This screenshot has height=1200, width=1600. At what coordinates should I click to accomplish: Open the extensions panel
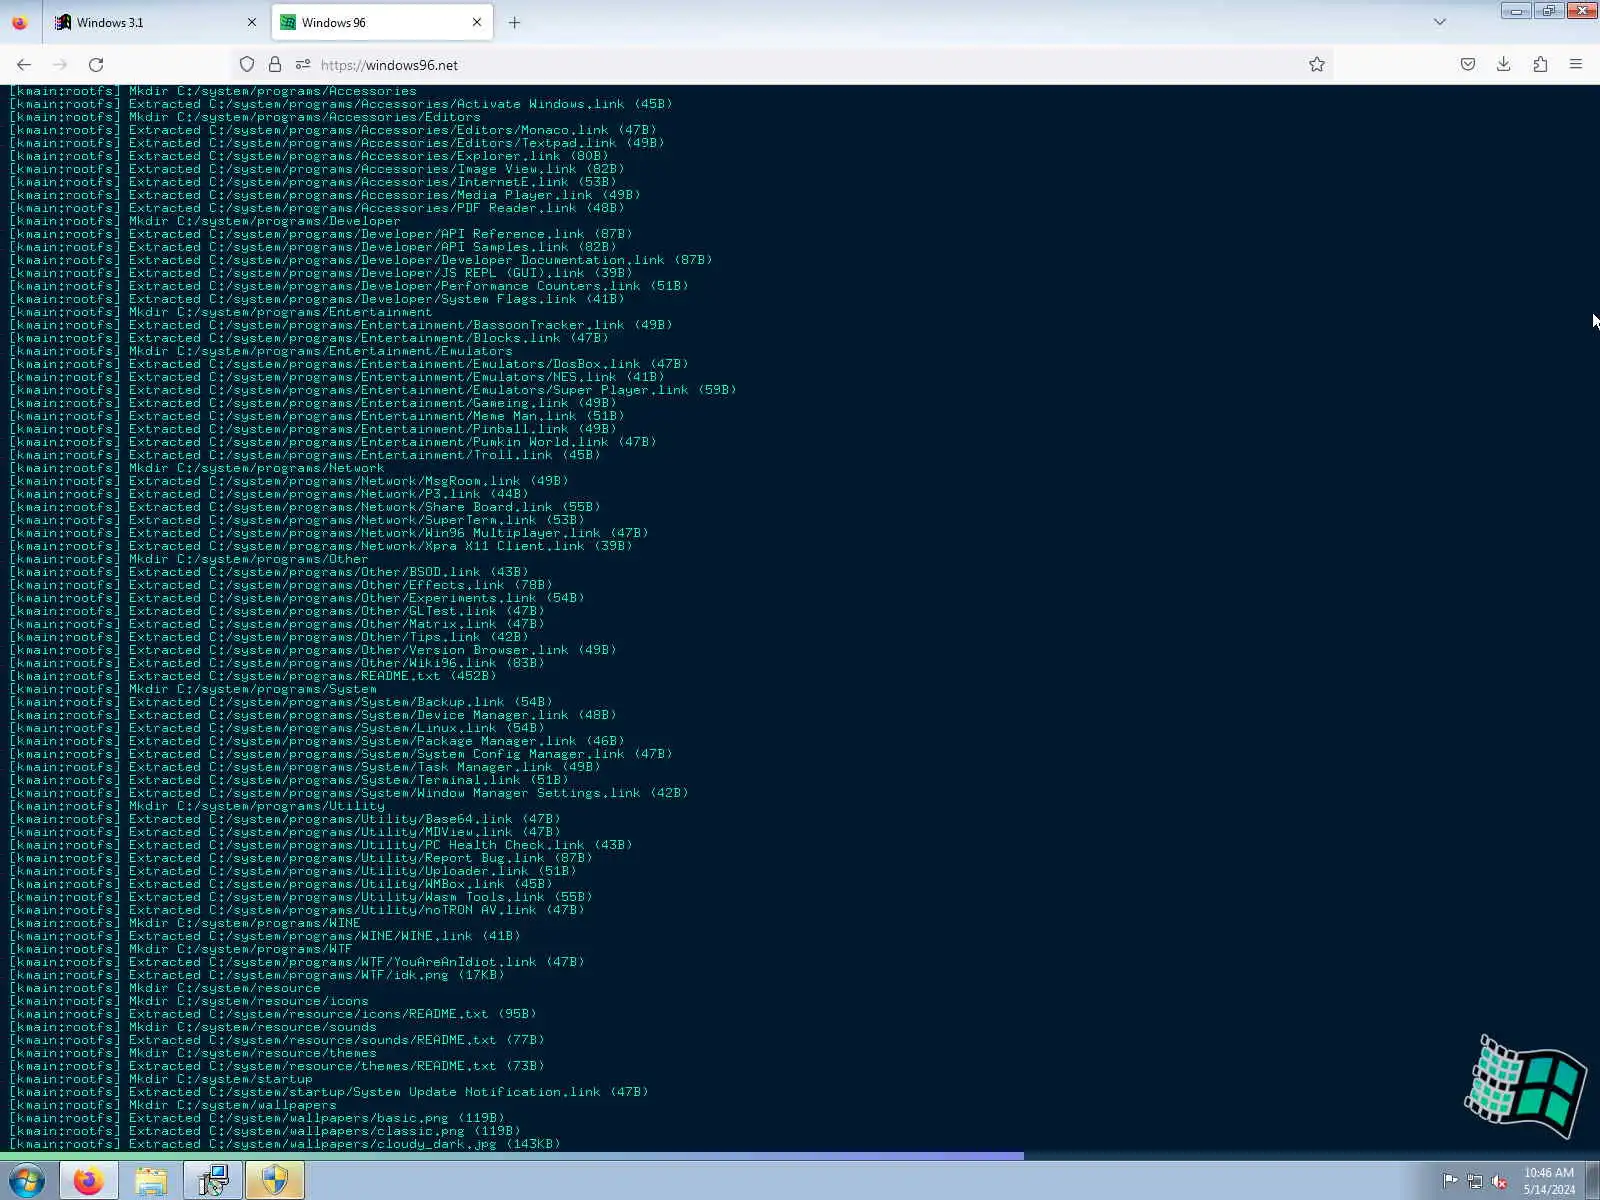pos(1540,65)
